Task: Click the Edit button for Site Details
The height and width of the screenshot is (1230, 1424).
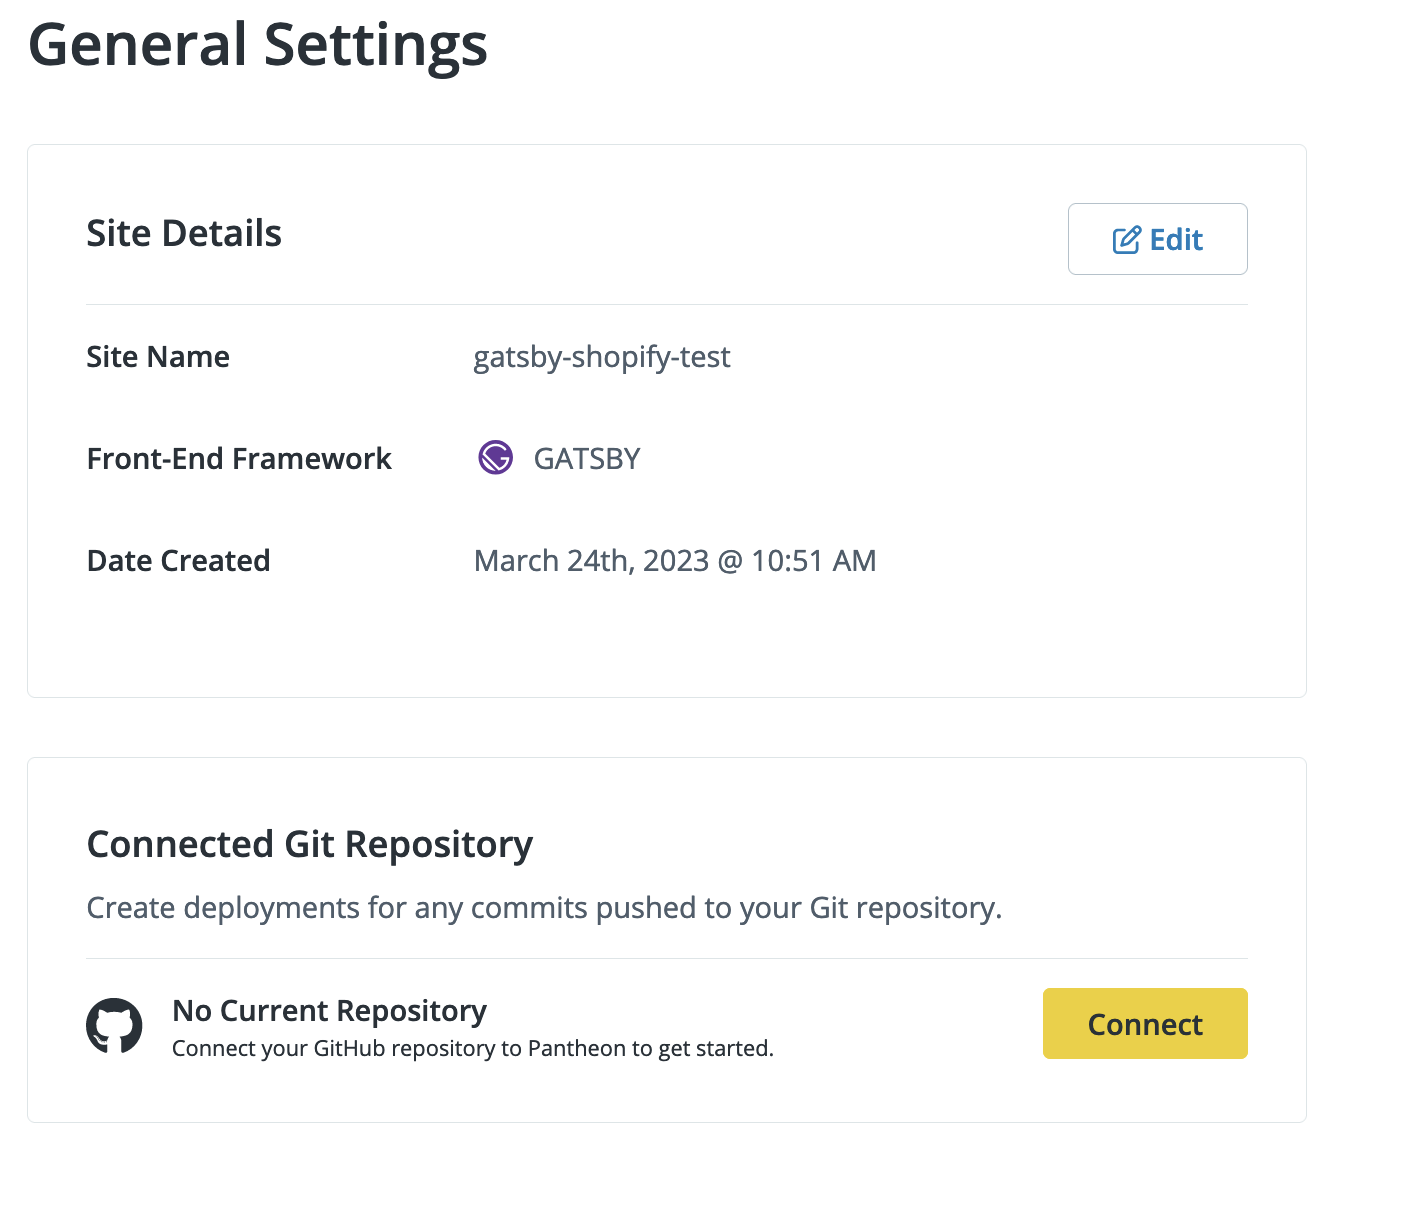Action: click(x=1157, y=239)
